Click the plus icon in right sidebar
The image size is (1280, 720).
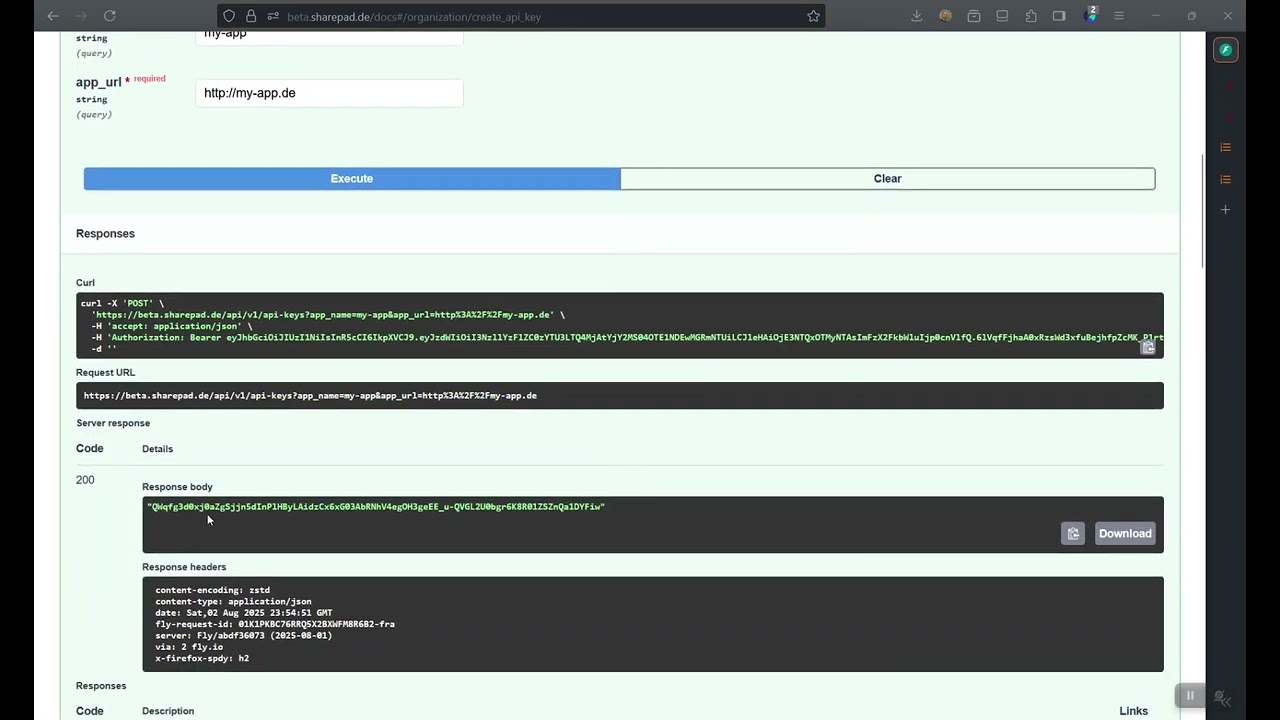[x=1225, y=210]
